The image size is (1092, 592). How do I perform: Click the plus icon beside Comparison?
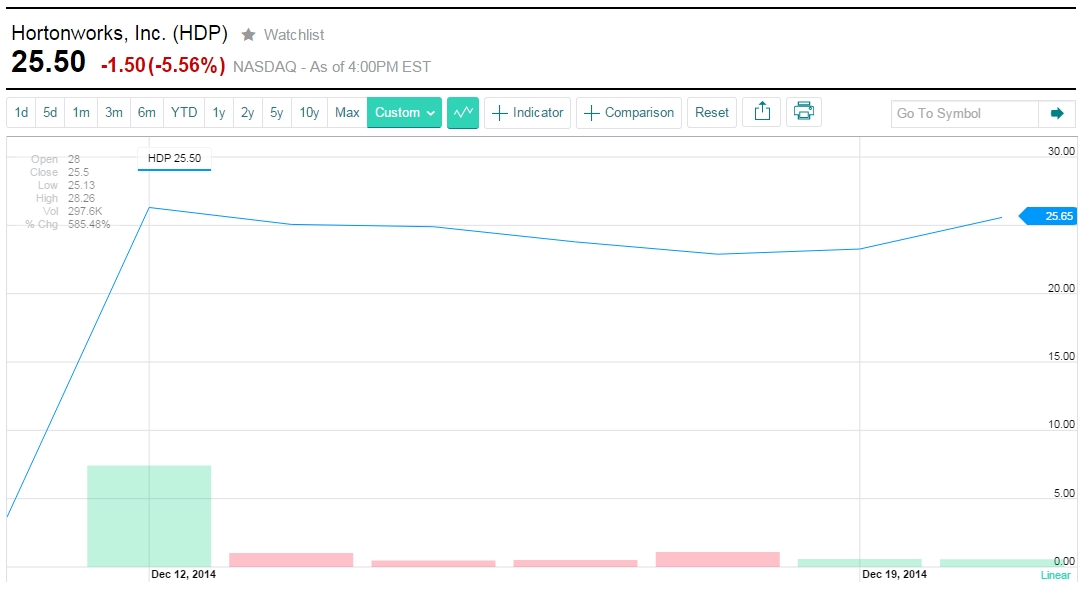click(x=591, y=114)
